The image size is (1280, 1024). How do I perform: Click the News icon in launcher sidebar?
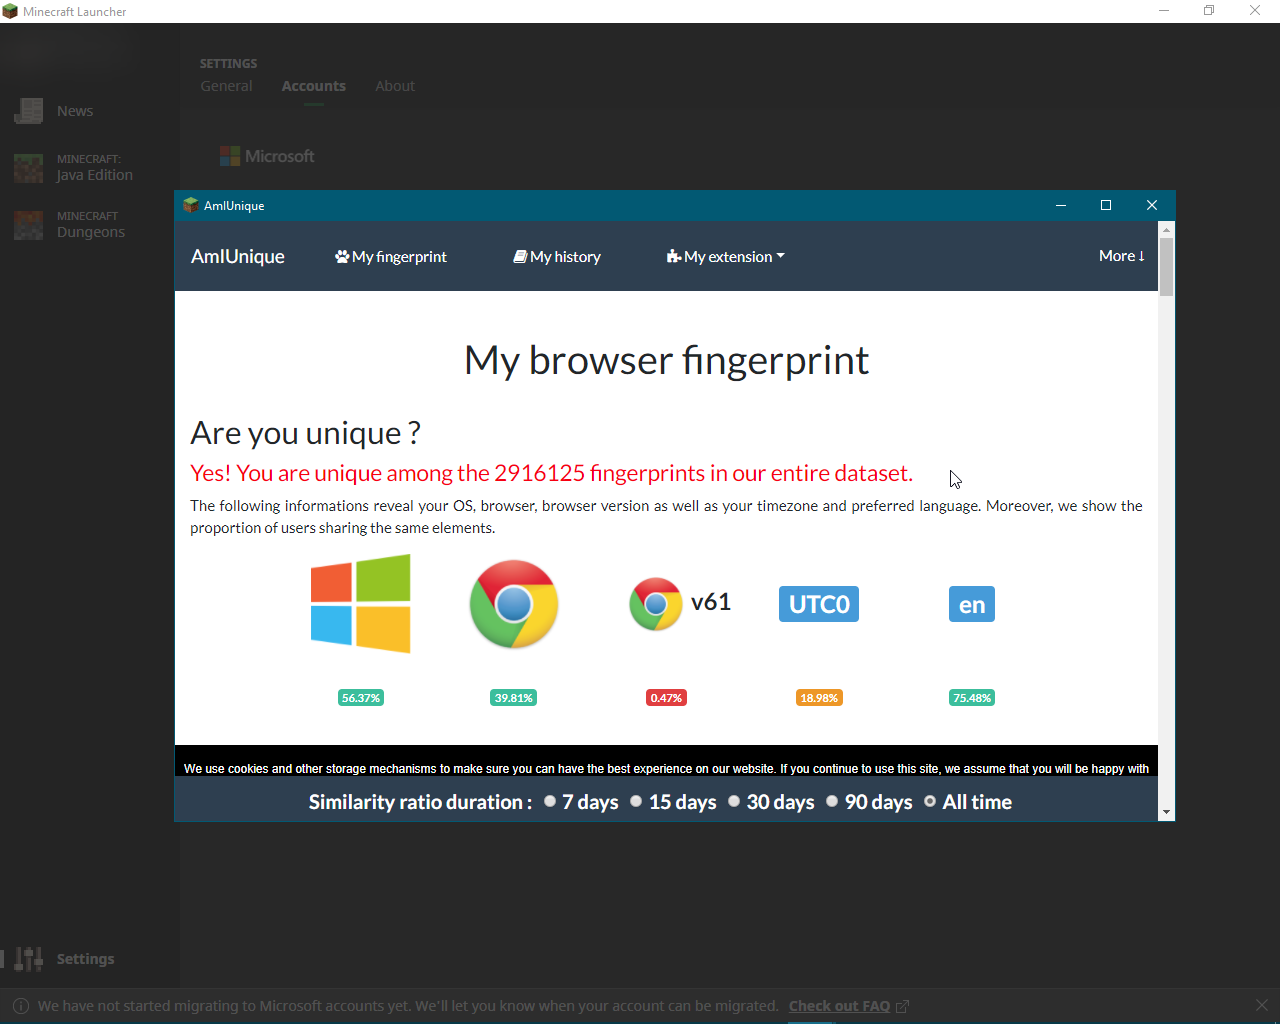coord(28,111)
